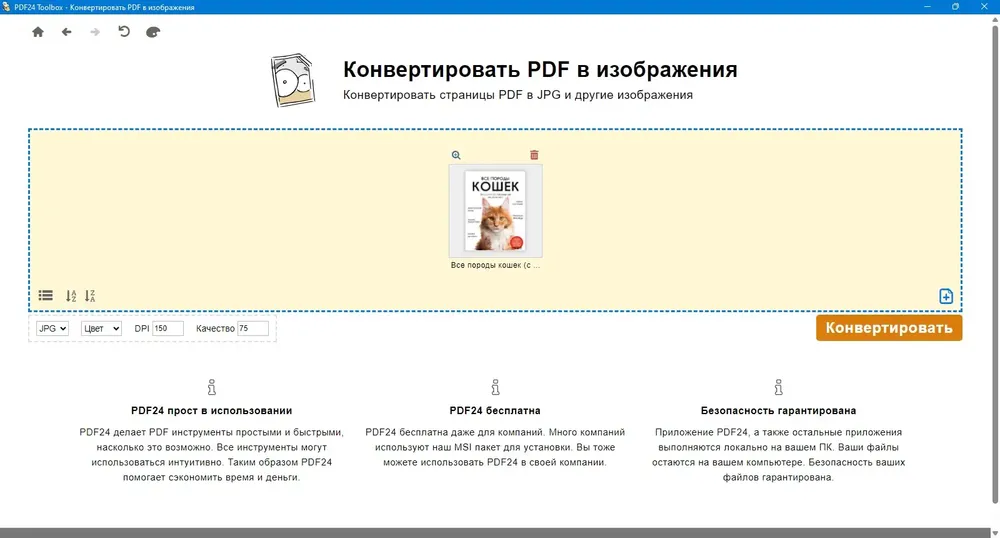Viewport: 1000px width, 538px height.
Task: Reset the tool with the reload icon
Action: click(x=124, y=31)
